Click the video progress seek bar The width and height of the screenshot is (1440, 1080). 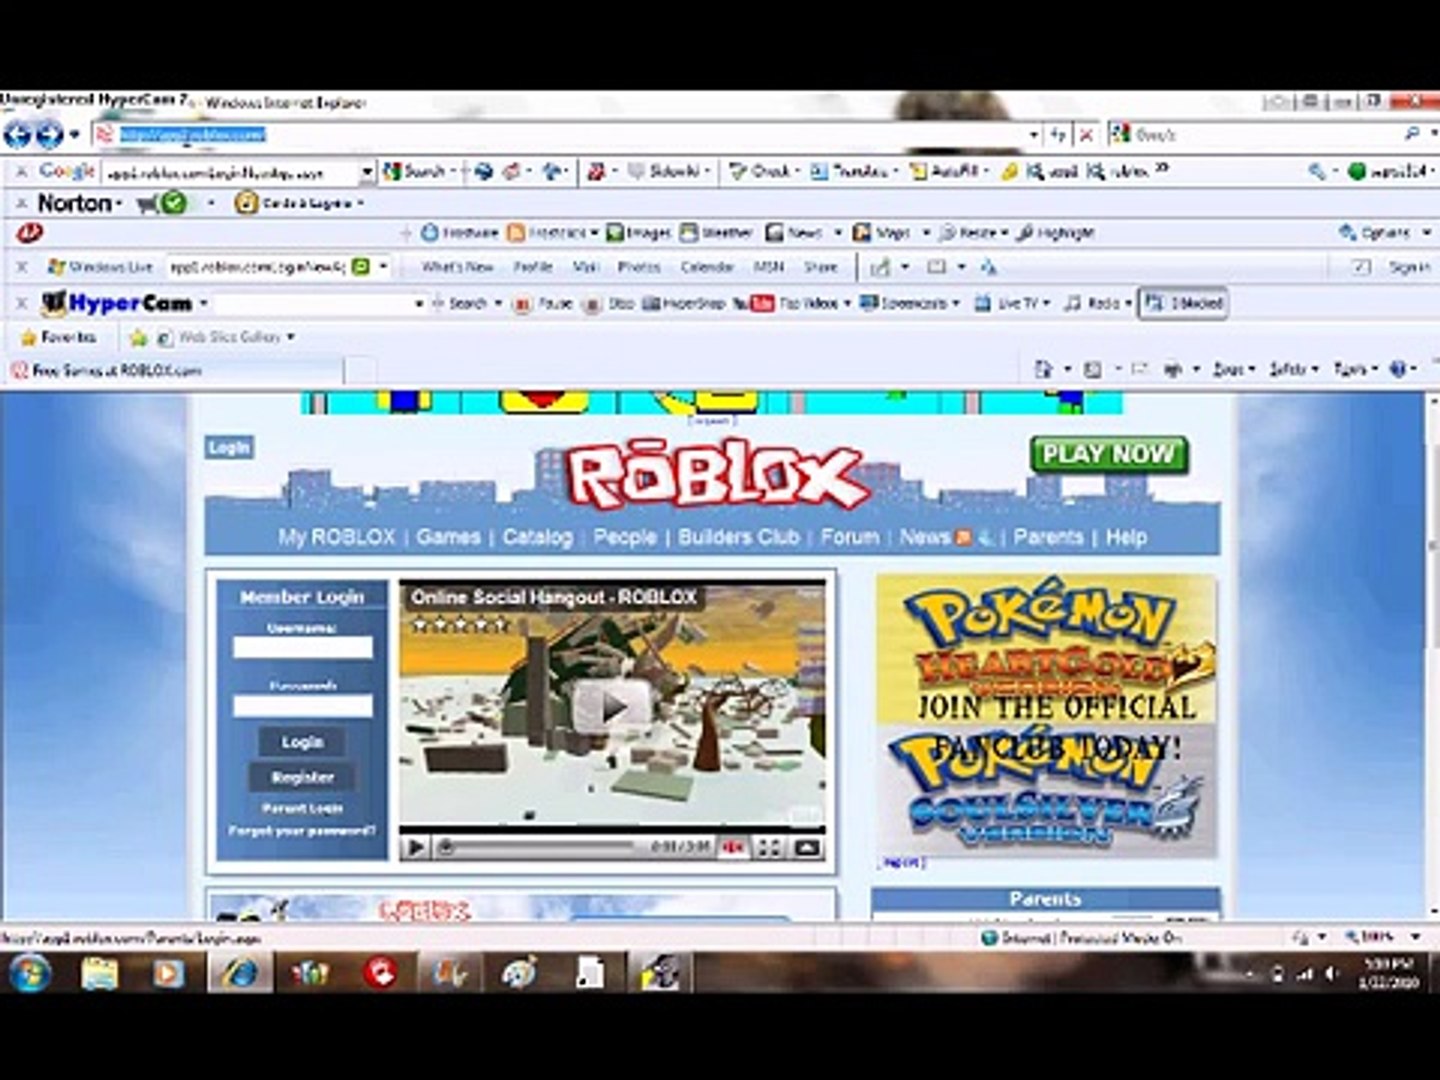coord(540,848)
